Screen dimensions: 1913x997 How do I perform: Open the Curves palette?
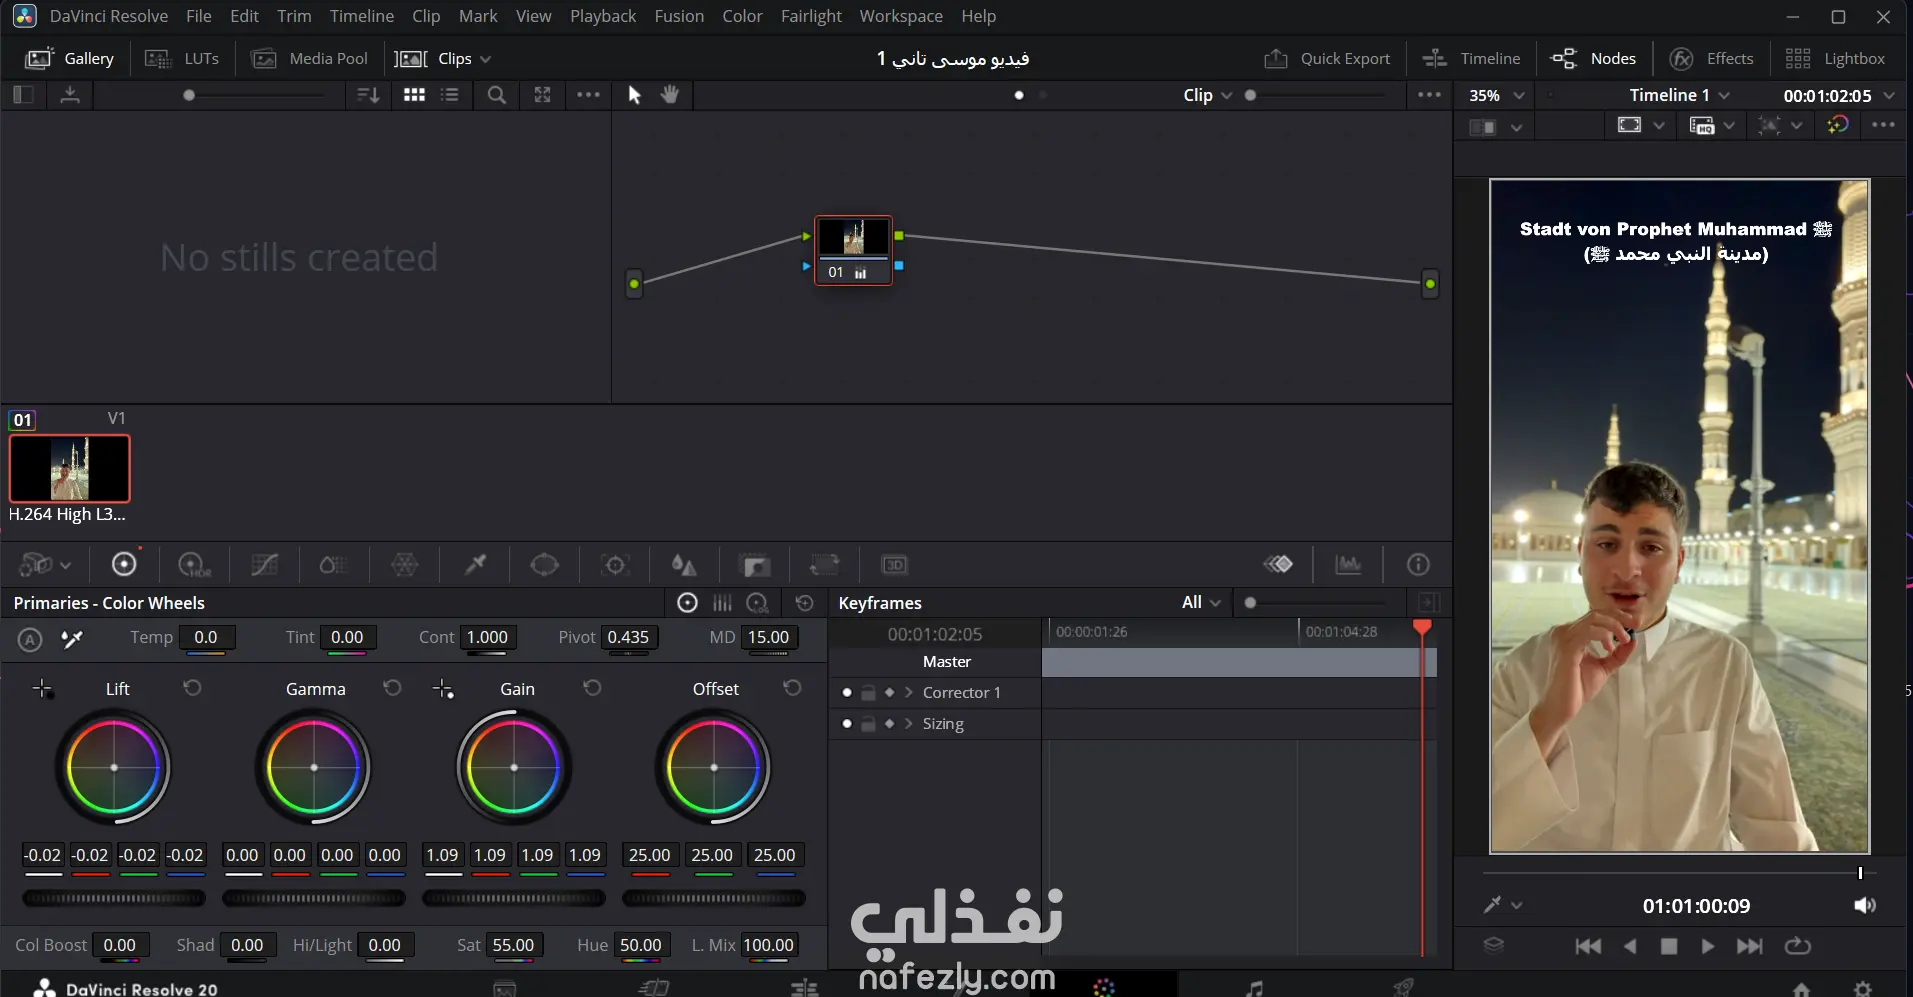pyautogui.click(x=265, y=565)
